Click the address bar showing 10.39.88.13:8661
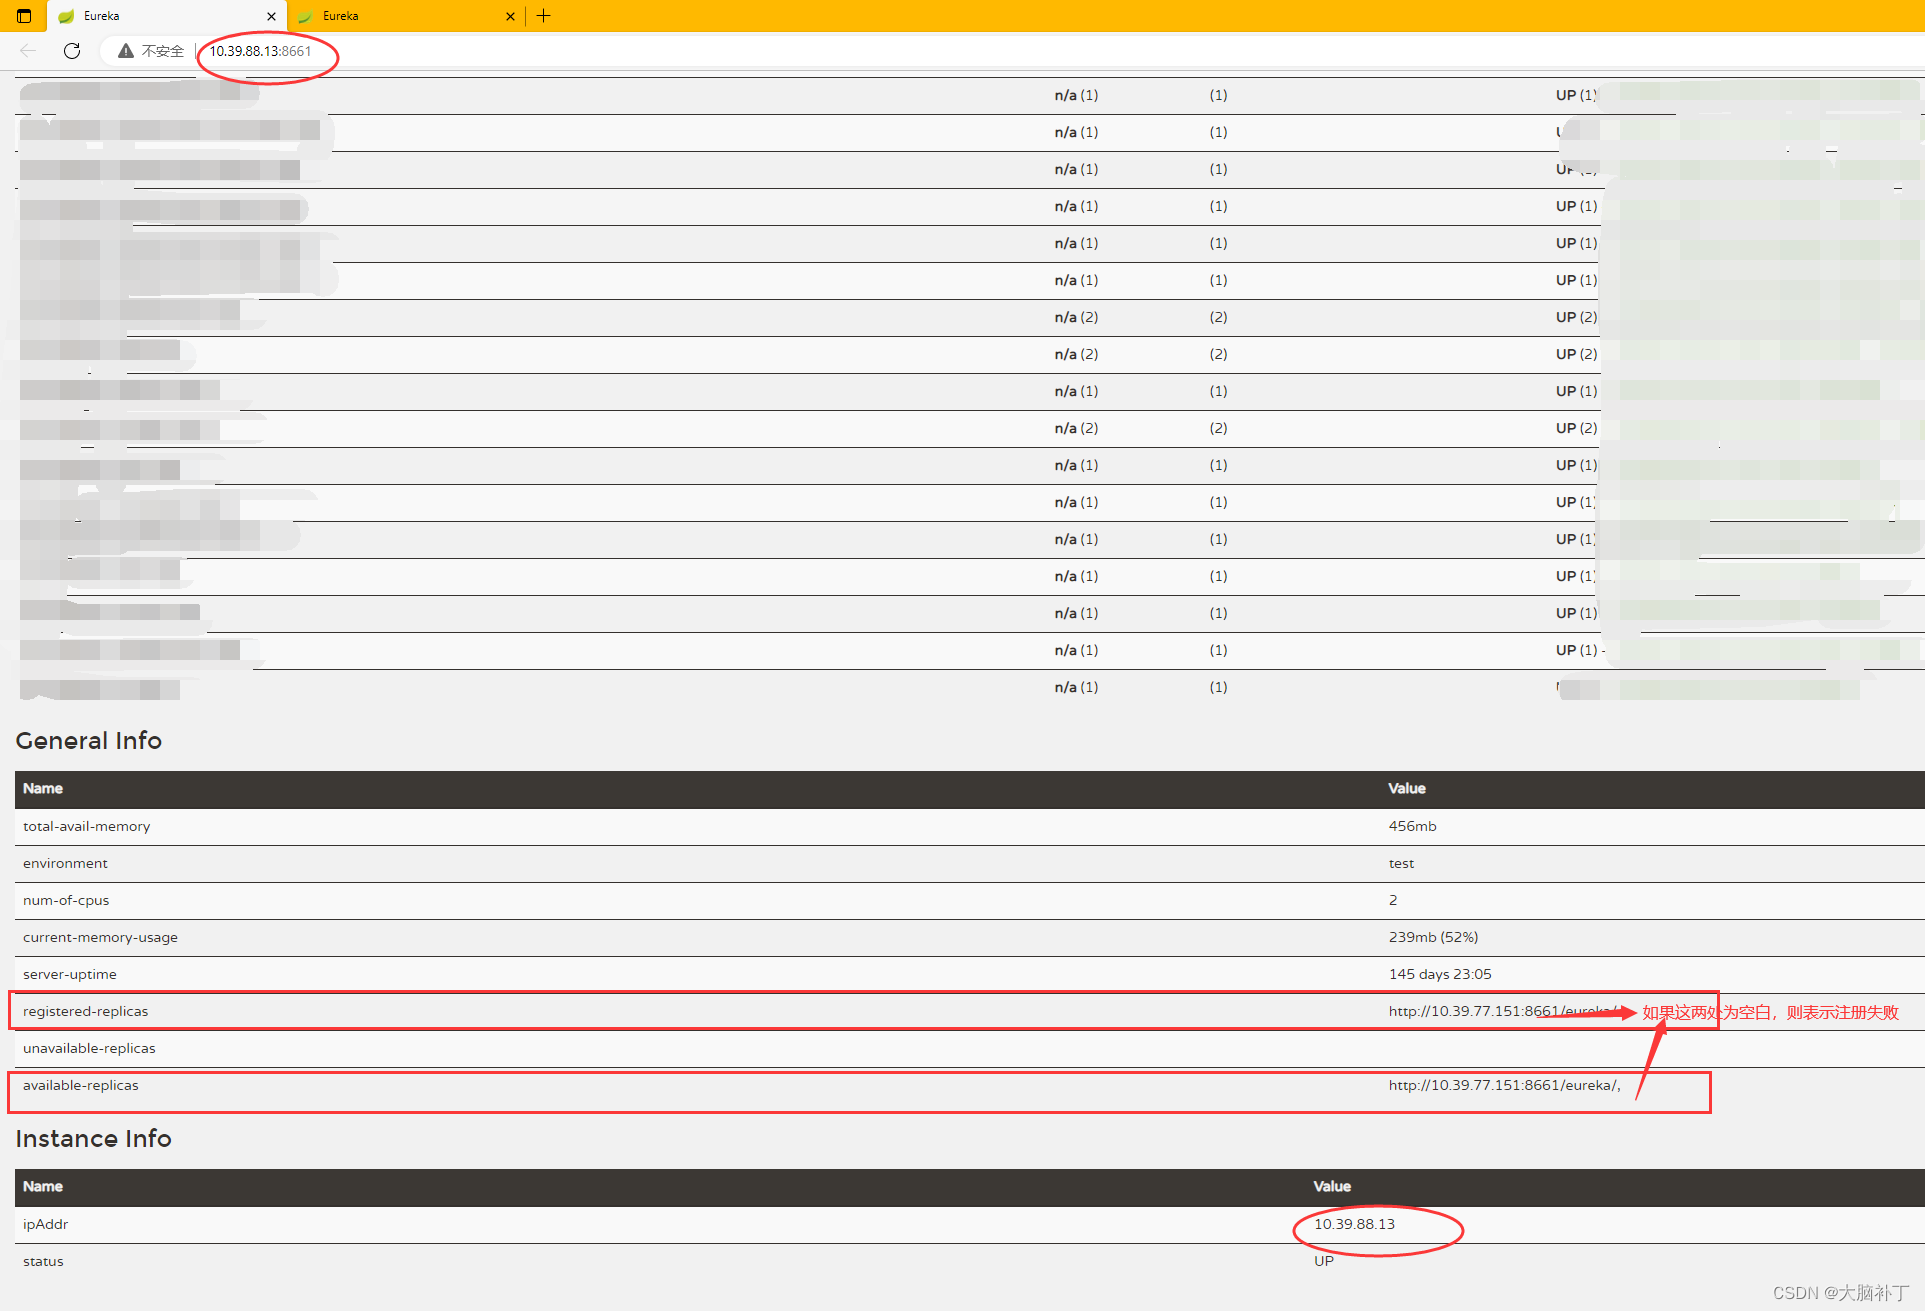 click(260, 51)
